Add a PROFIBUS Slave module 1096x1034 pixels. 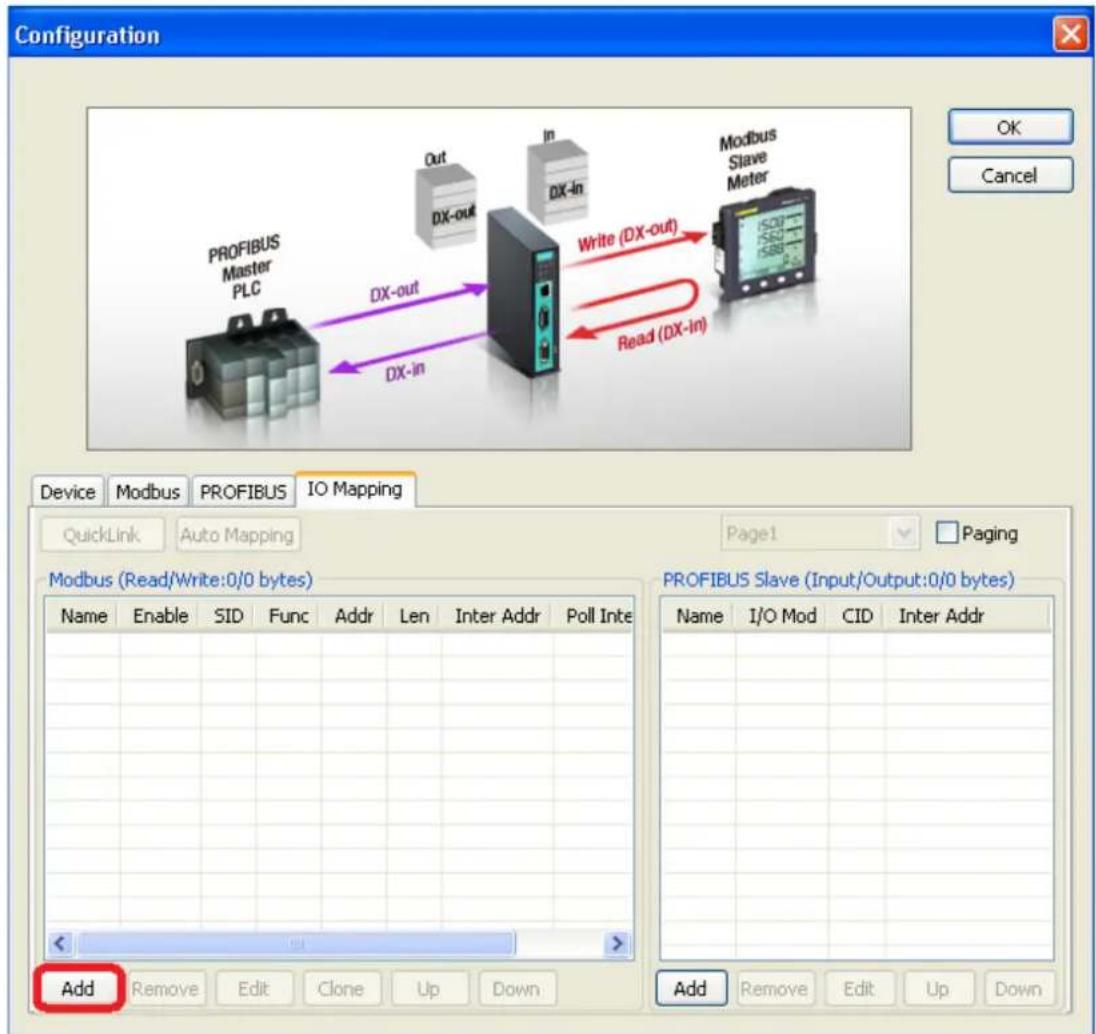click(x=691, y=989)
